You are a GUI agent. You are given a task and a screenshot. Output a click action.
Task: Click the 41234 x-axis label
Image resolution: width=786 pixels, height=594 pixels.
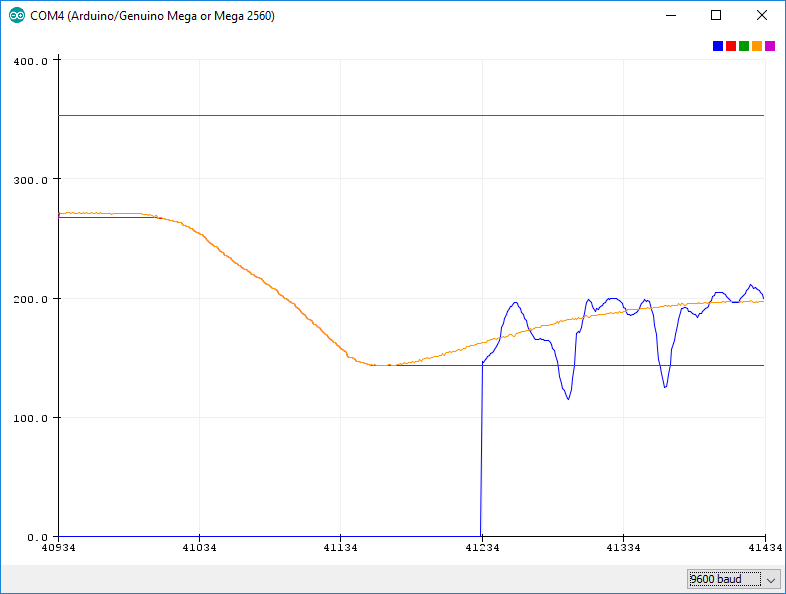coord(482,547)
